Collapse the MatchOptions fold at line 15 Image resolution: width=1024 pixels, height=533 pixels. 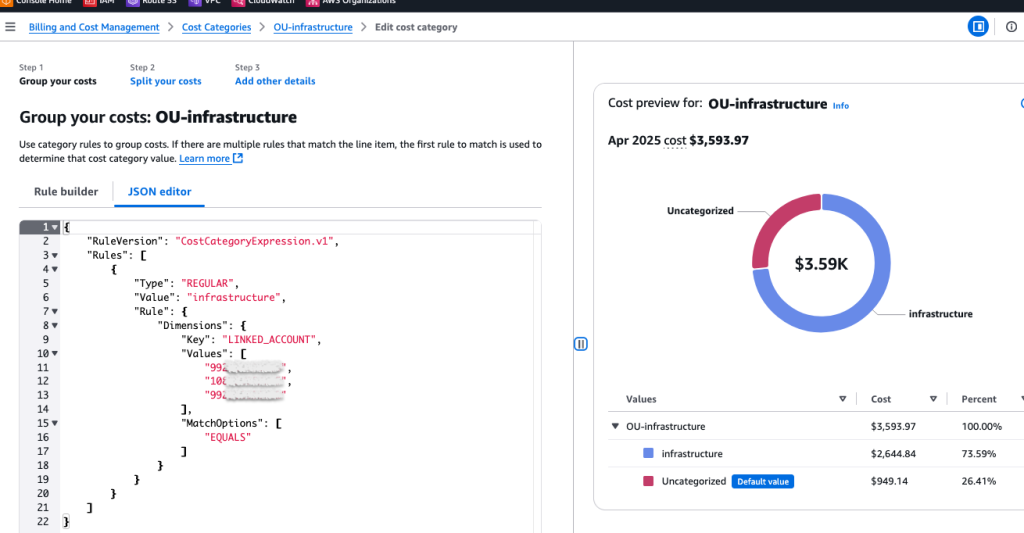pyautogui.click(x=55, y=423)
